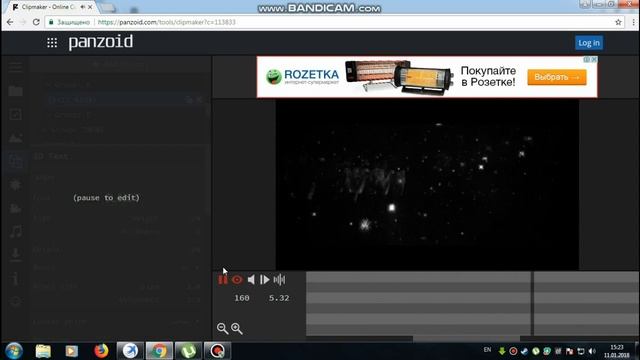Click the ad info icon on the banner
Viewport: 640px width, 360px height.
pyautogui.click(x=587, y=60)
